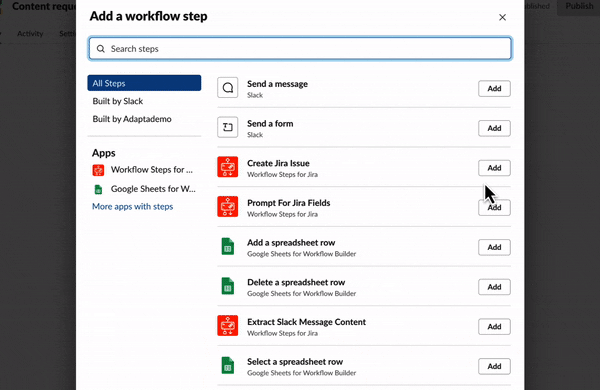
Task: Add the Extract Slack Message Content step
Action: [x=494, y=326]
